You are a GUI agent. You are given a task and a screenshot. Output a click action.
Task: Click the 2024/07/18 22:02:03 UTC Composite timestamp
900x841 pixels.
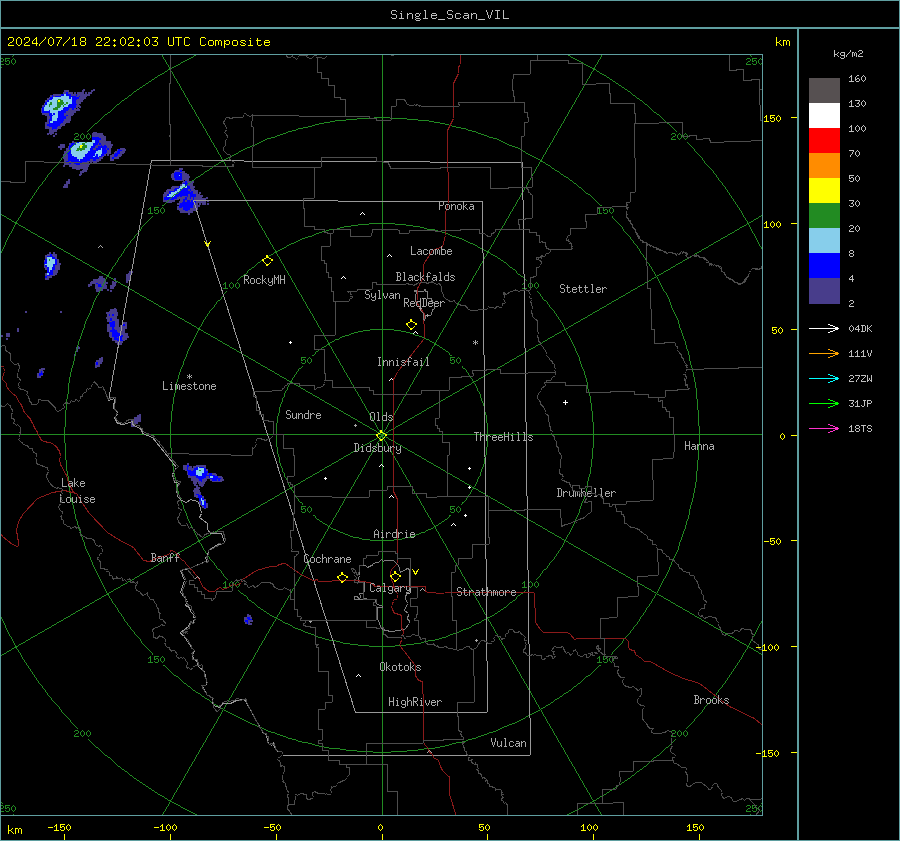[138, 42]
